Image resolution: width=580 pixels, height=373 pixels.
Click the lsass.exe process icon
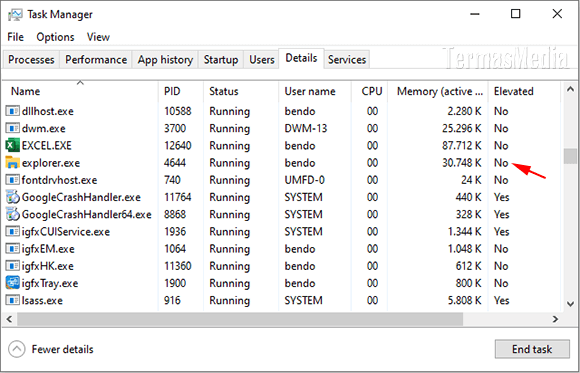click(x=12, y=300)
